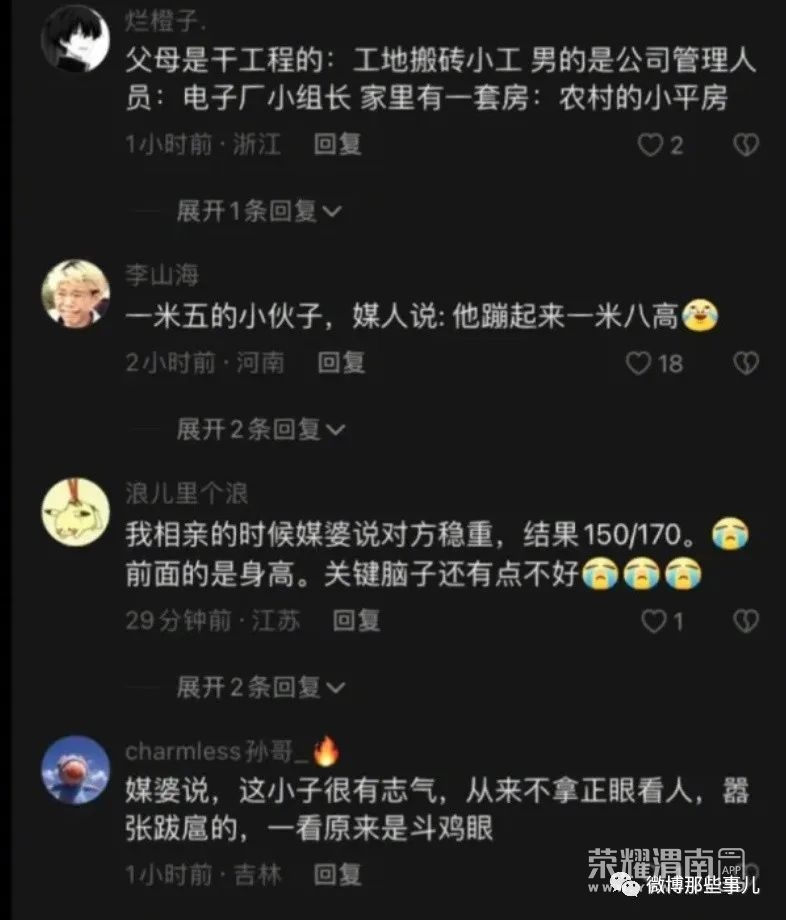The width and height of the screenshot is (786, 920).
Task: Open charmless孙哥's profile avatar
Action: click(x=76, y=770)
